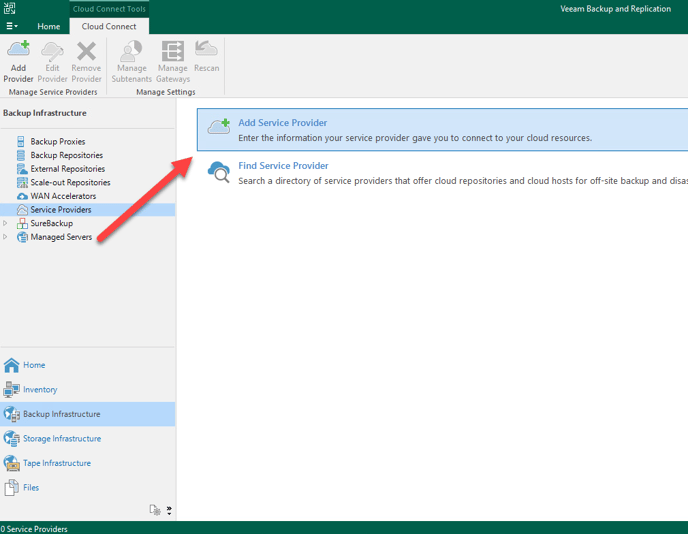The height and width of the screenshot is (534, 688).
Task: Click the Edit Provider ribbon icon
Action: 52,51
